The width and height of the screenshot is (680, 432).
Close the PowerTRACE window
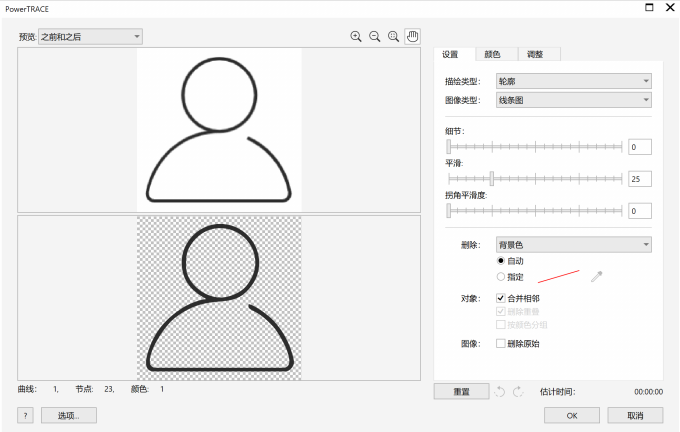coord(670,7)
